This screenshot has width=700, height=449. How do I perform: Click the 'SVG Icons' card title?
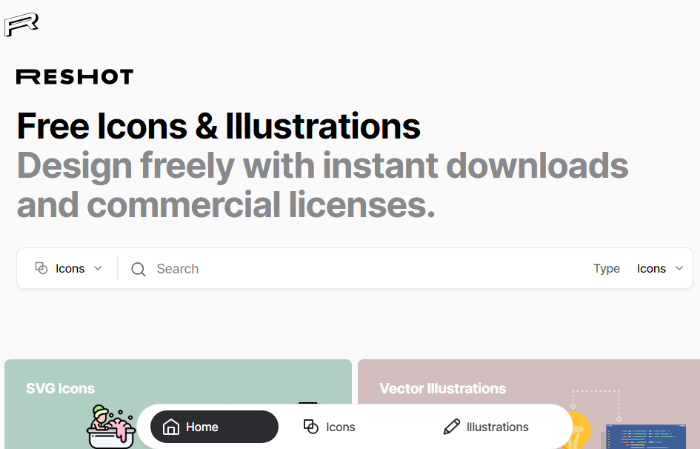click(x=60, y=388)
